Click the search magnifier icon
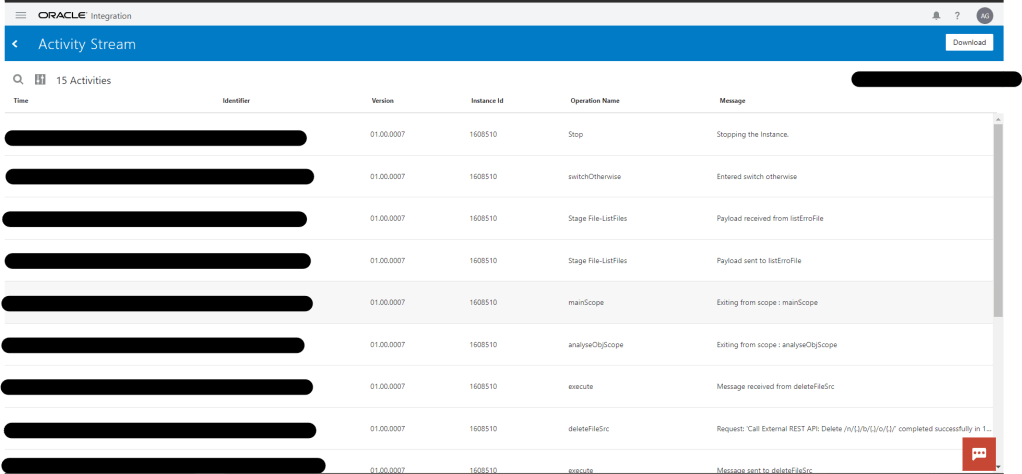1022x474 pixels. (x=18, y=80)
